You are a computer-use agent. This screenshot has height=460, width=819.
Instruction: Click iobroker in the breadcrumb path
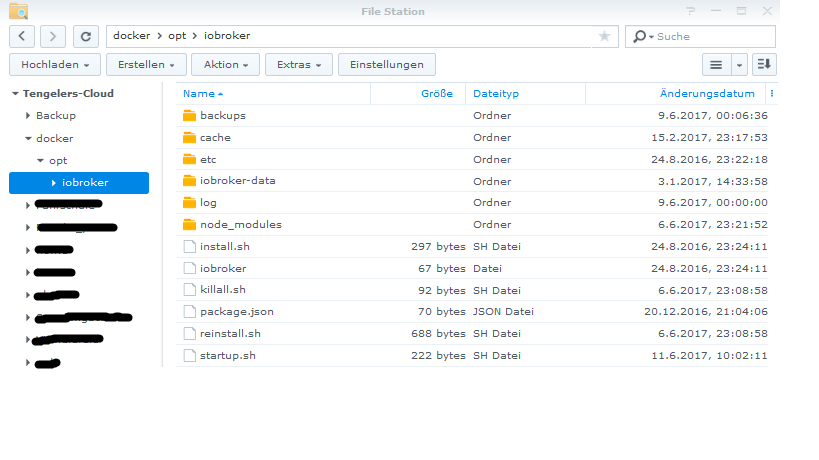[227, 36]
